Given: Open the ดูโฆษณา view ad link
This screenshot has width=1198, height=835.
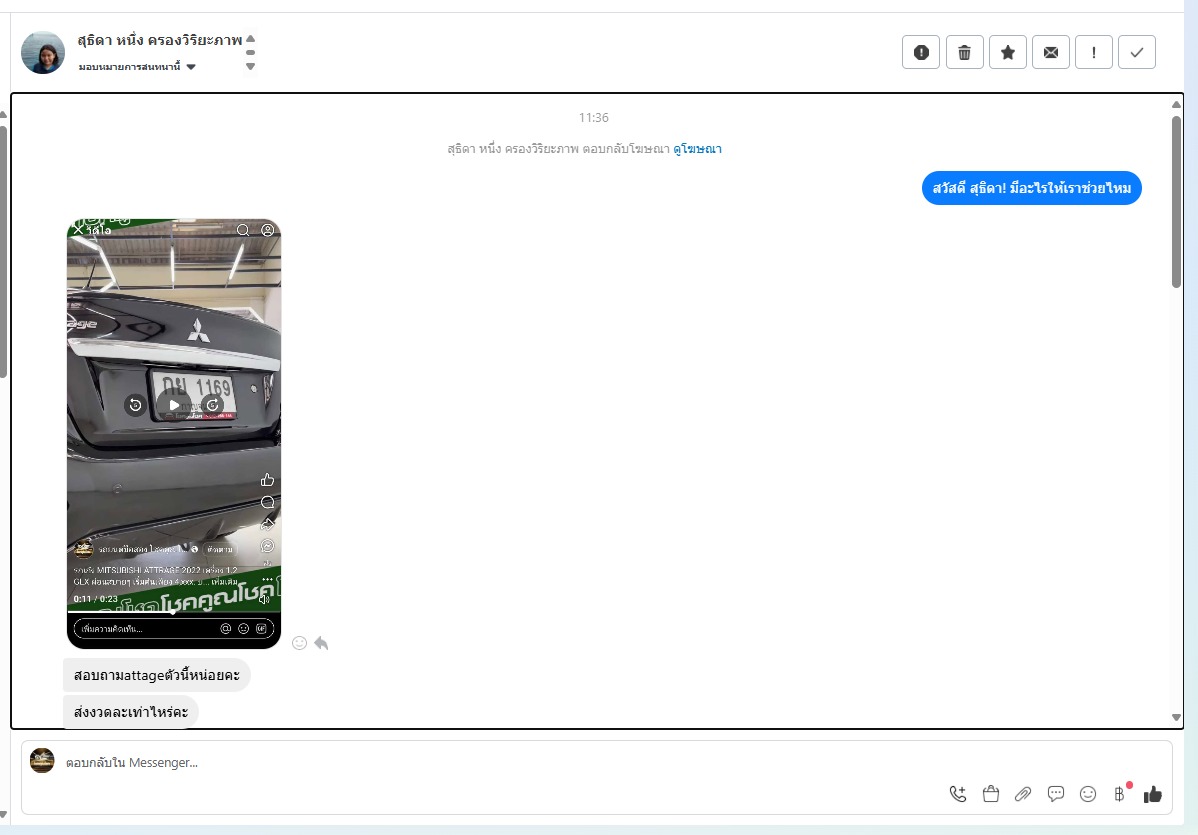Looking at the screenshot, I should tap(697, 149).
